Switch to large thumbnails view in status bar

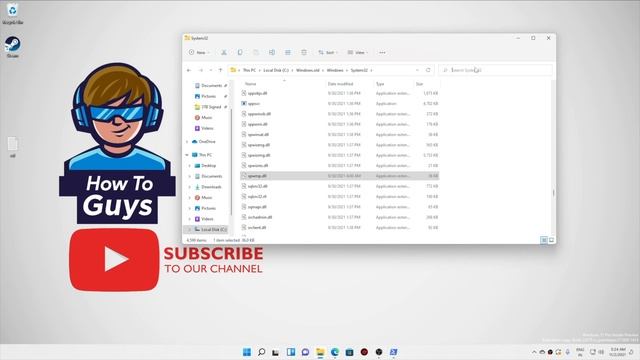[x=551, y=240]
